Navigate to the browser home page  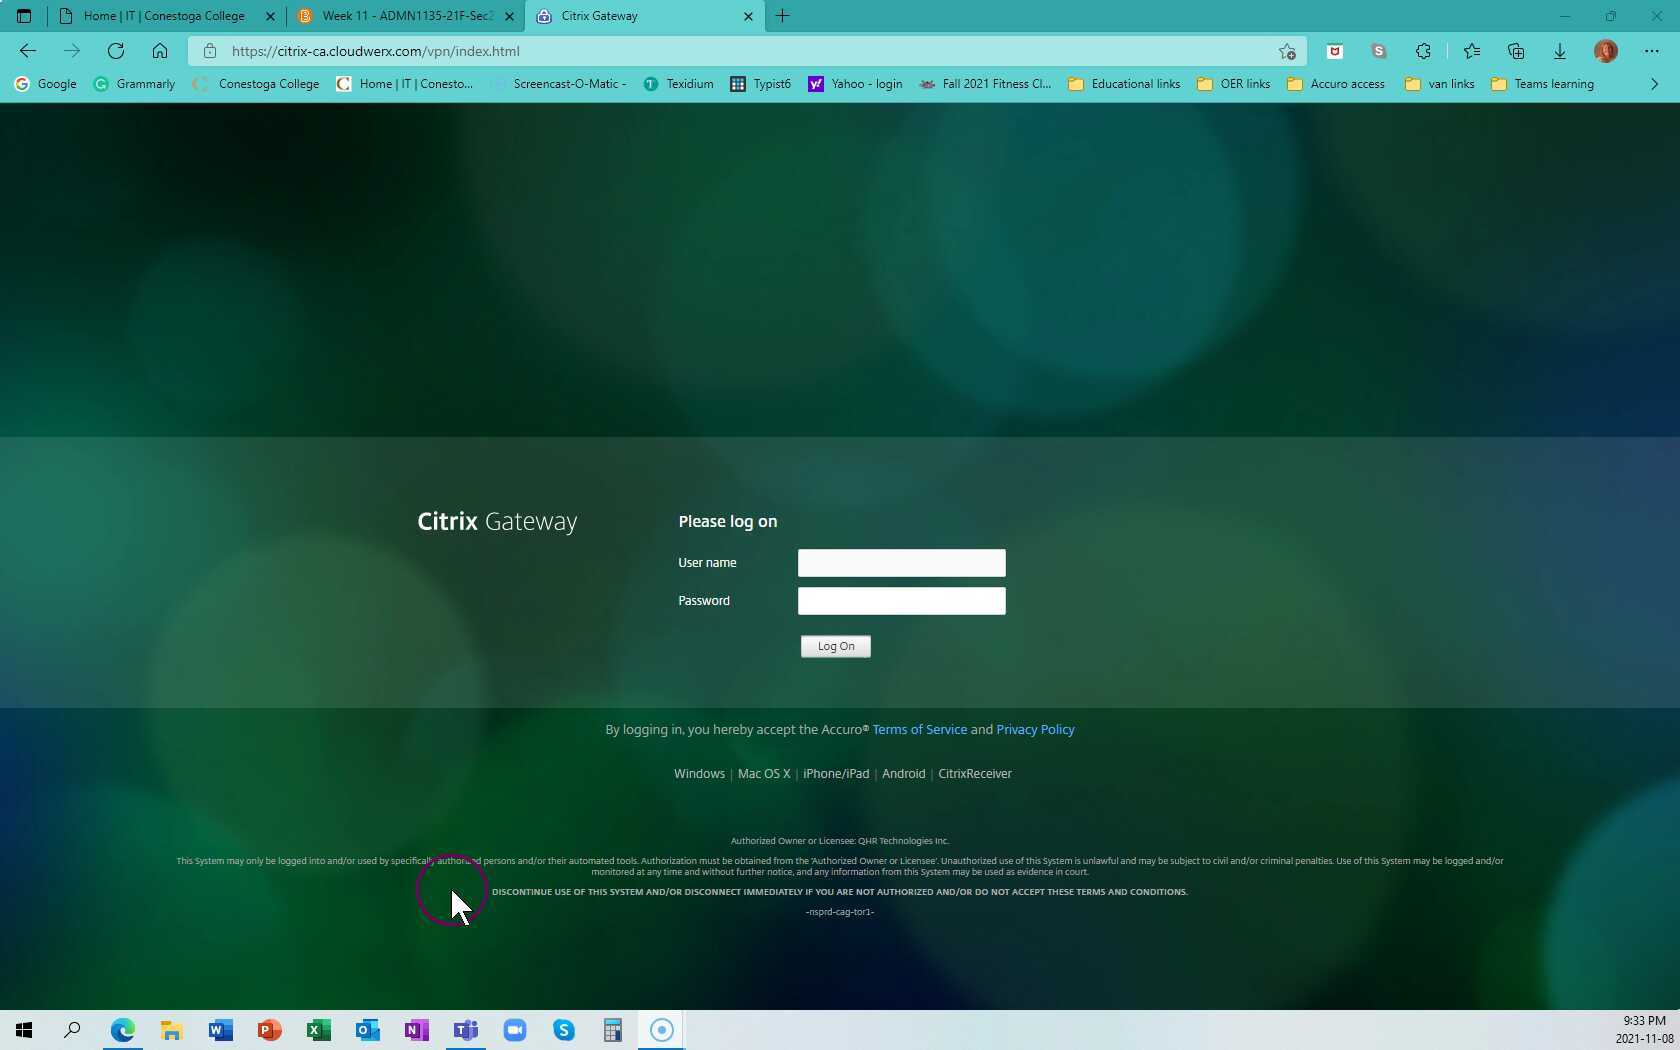160,51
